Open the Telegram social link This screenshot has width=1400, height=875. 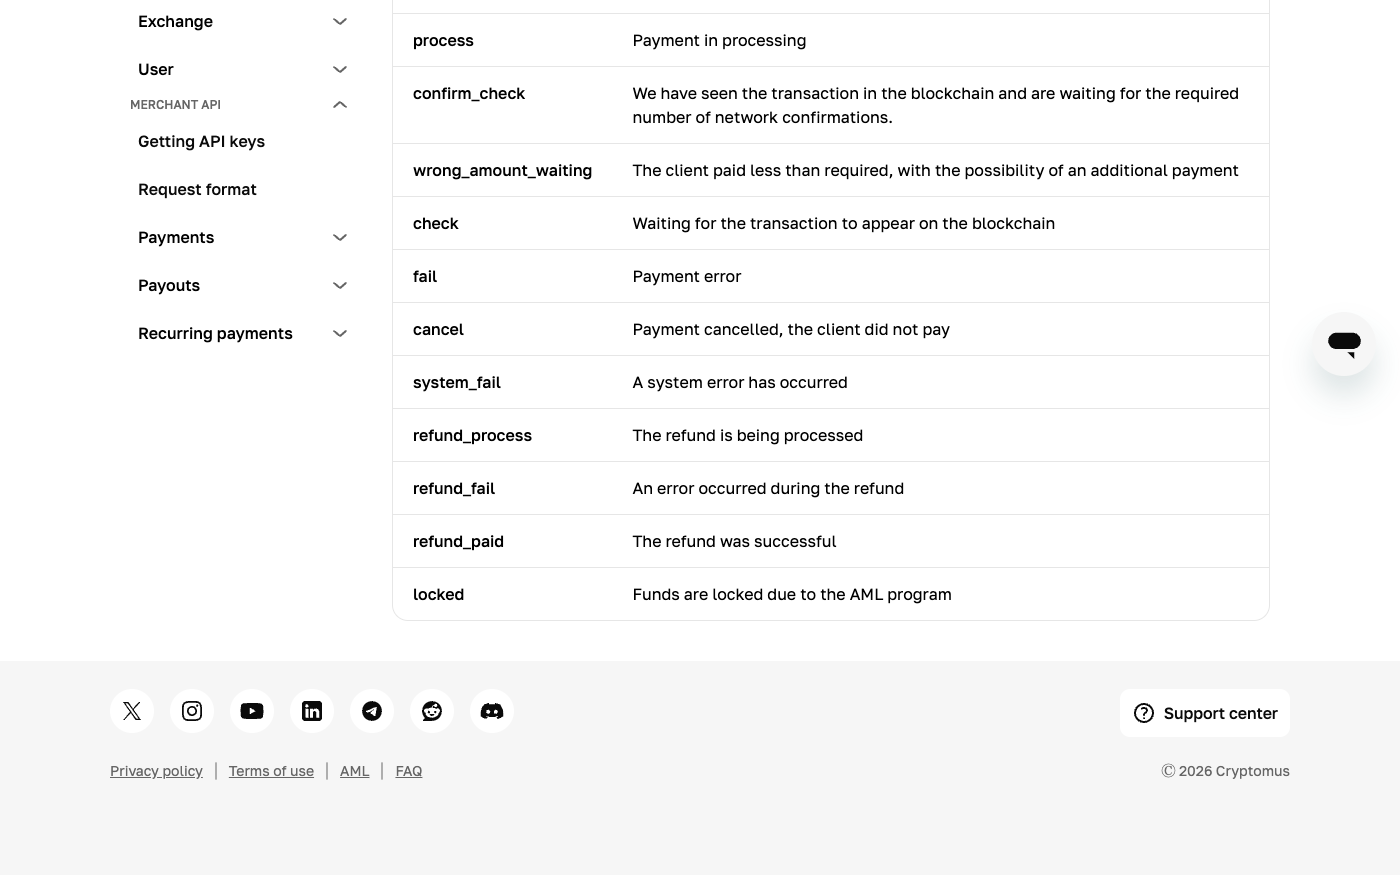(372, 711)
